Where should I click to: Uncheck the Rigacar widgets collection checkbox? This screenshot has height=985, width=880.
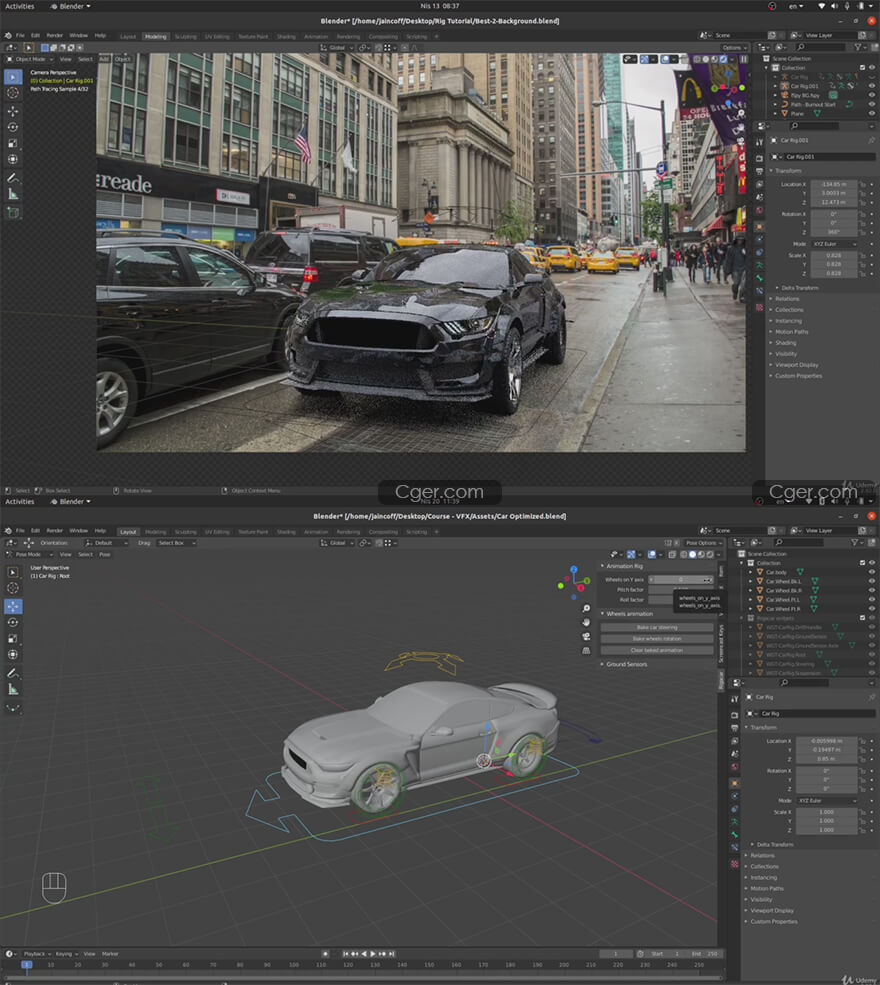click(862, 618)
